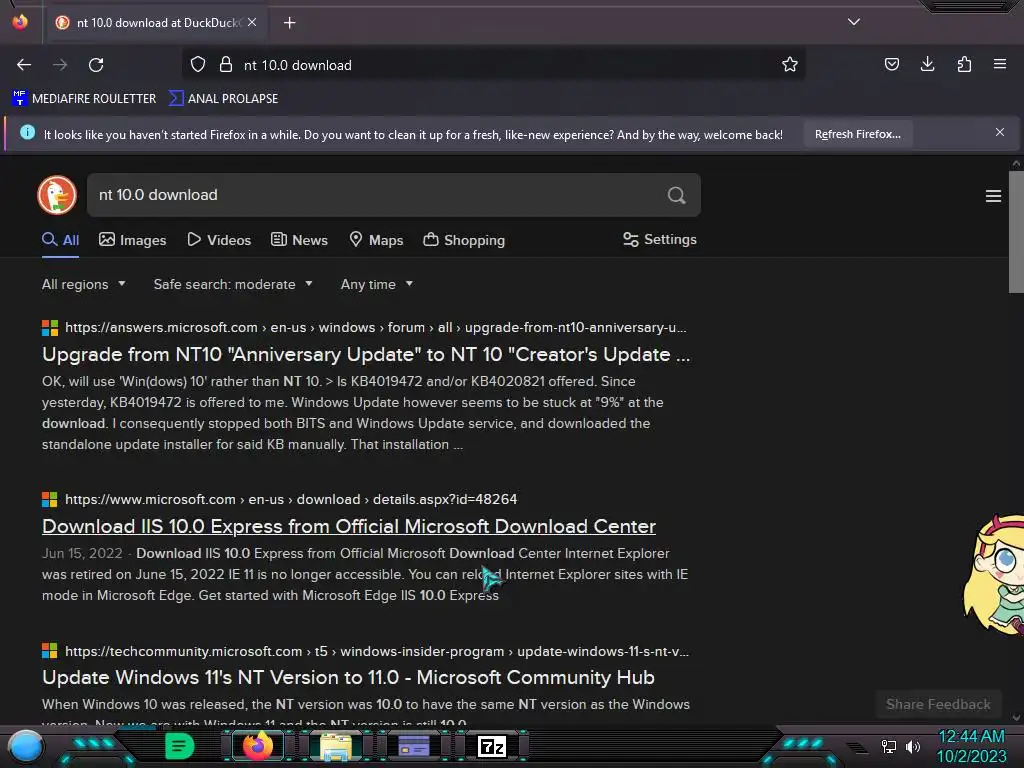This screenshot has width=1024, height=768.
Task: Open the search Settings menu
Action: tap(660, 240)
